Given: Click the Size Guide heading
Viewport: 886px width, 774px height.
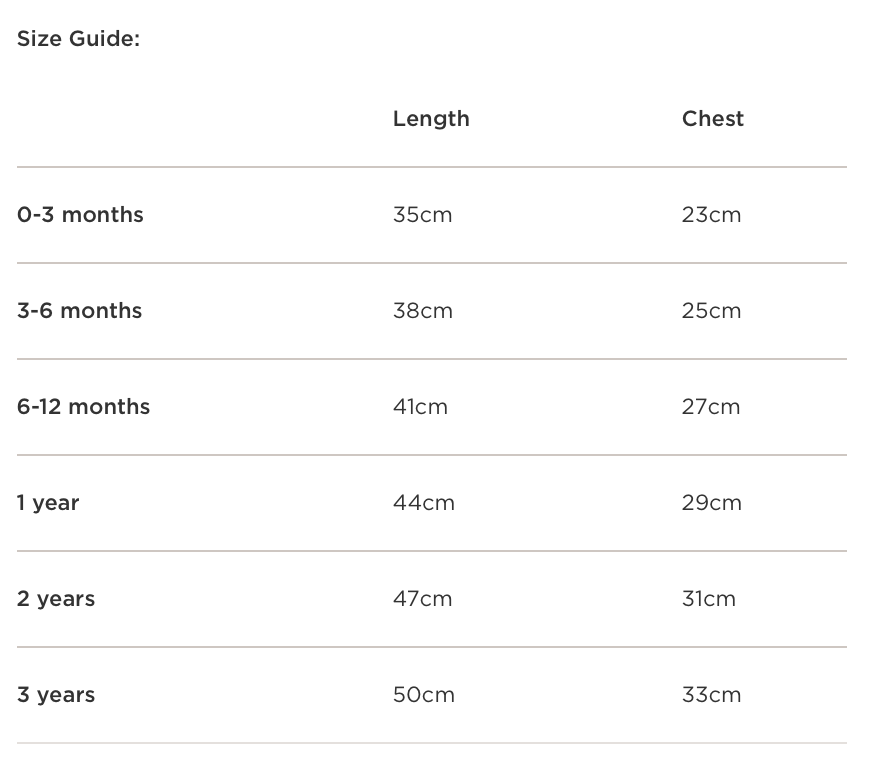Looking at the screenshot, I should click(78, 41).
